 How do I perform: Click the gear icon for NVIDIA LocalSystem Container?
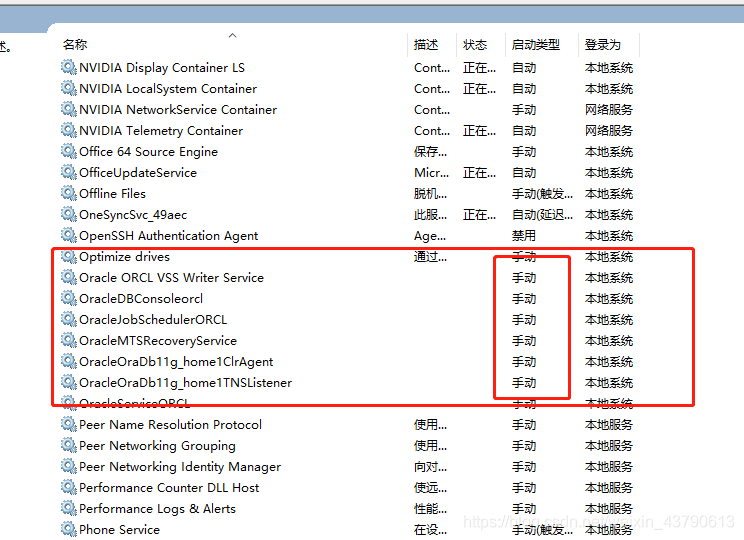tap(69, 88)
